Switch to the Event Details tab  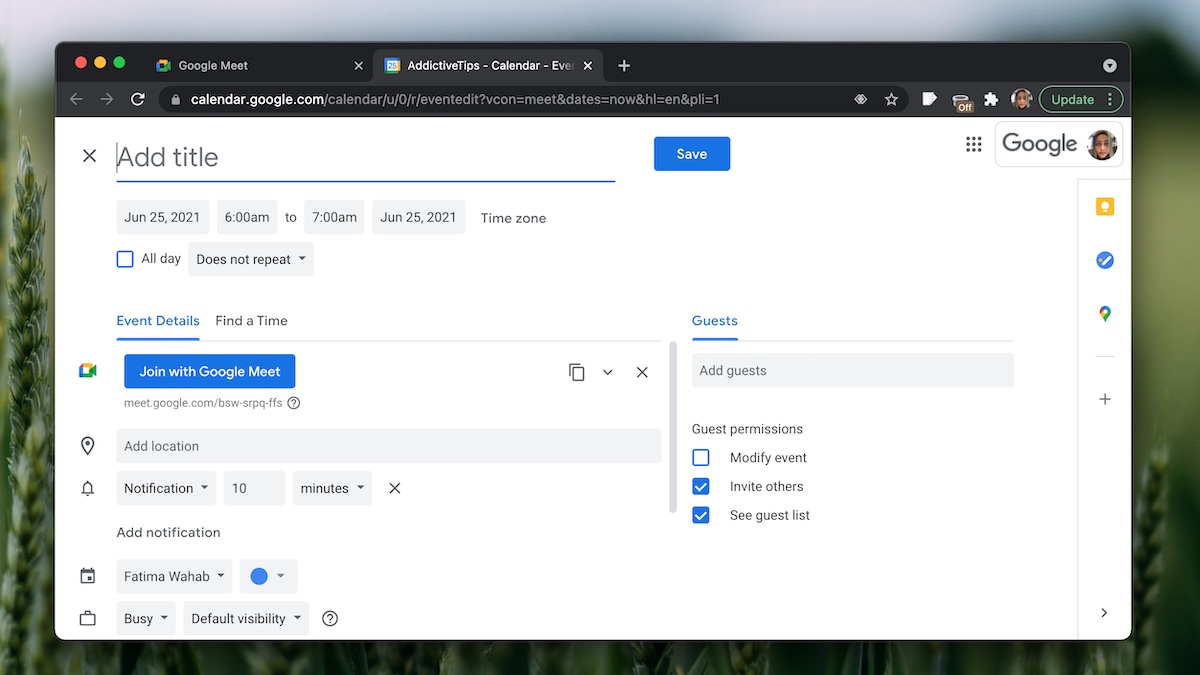pos(158,321)
